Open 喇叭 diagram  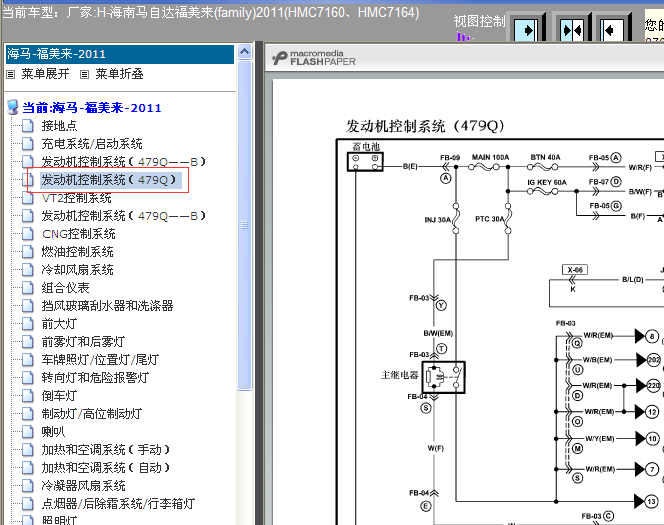53,432
